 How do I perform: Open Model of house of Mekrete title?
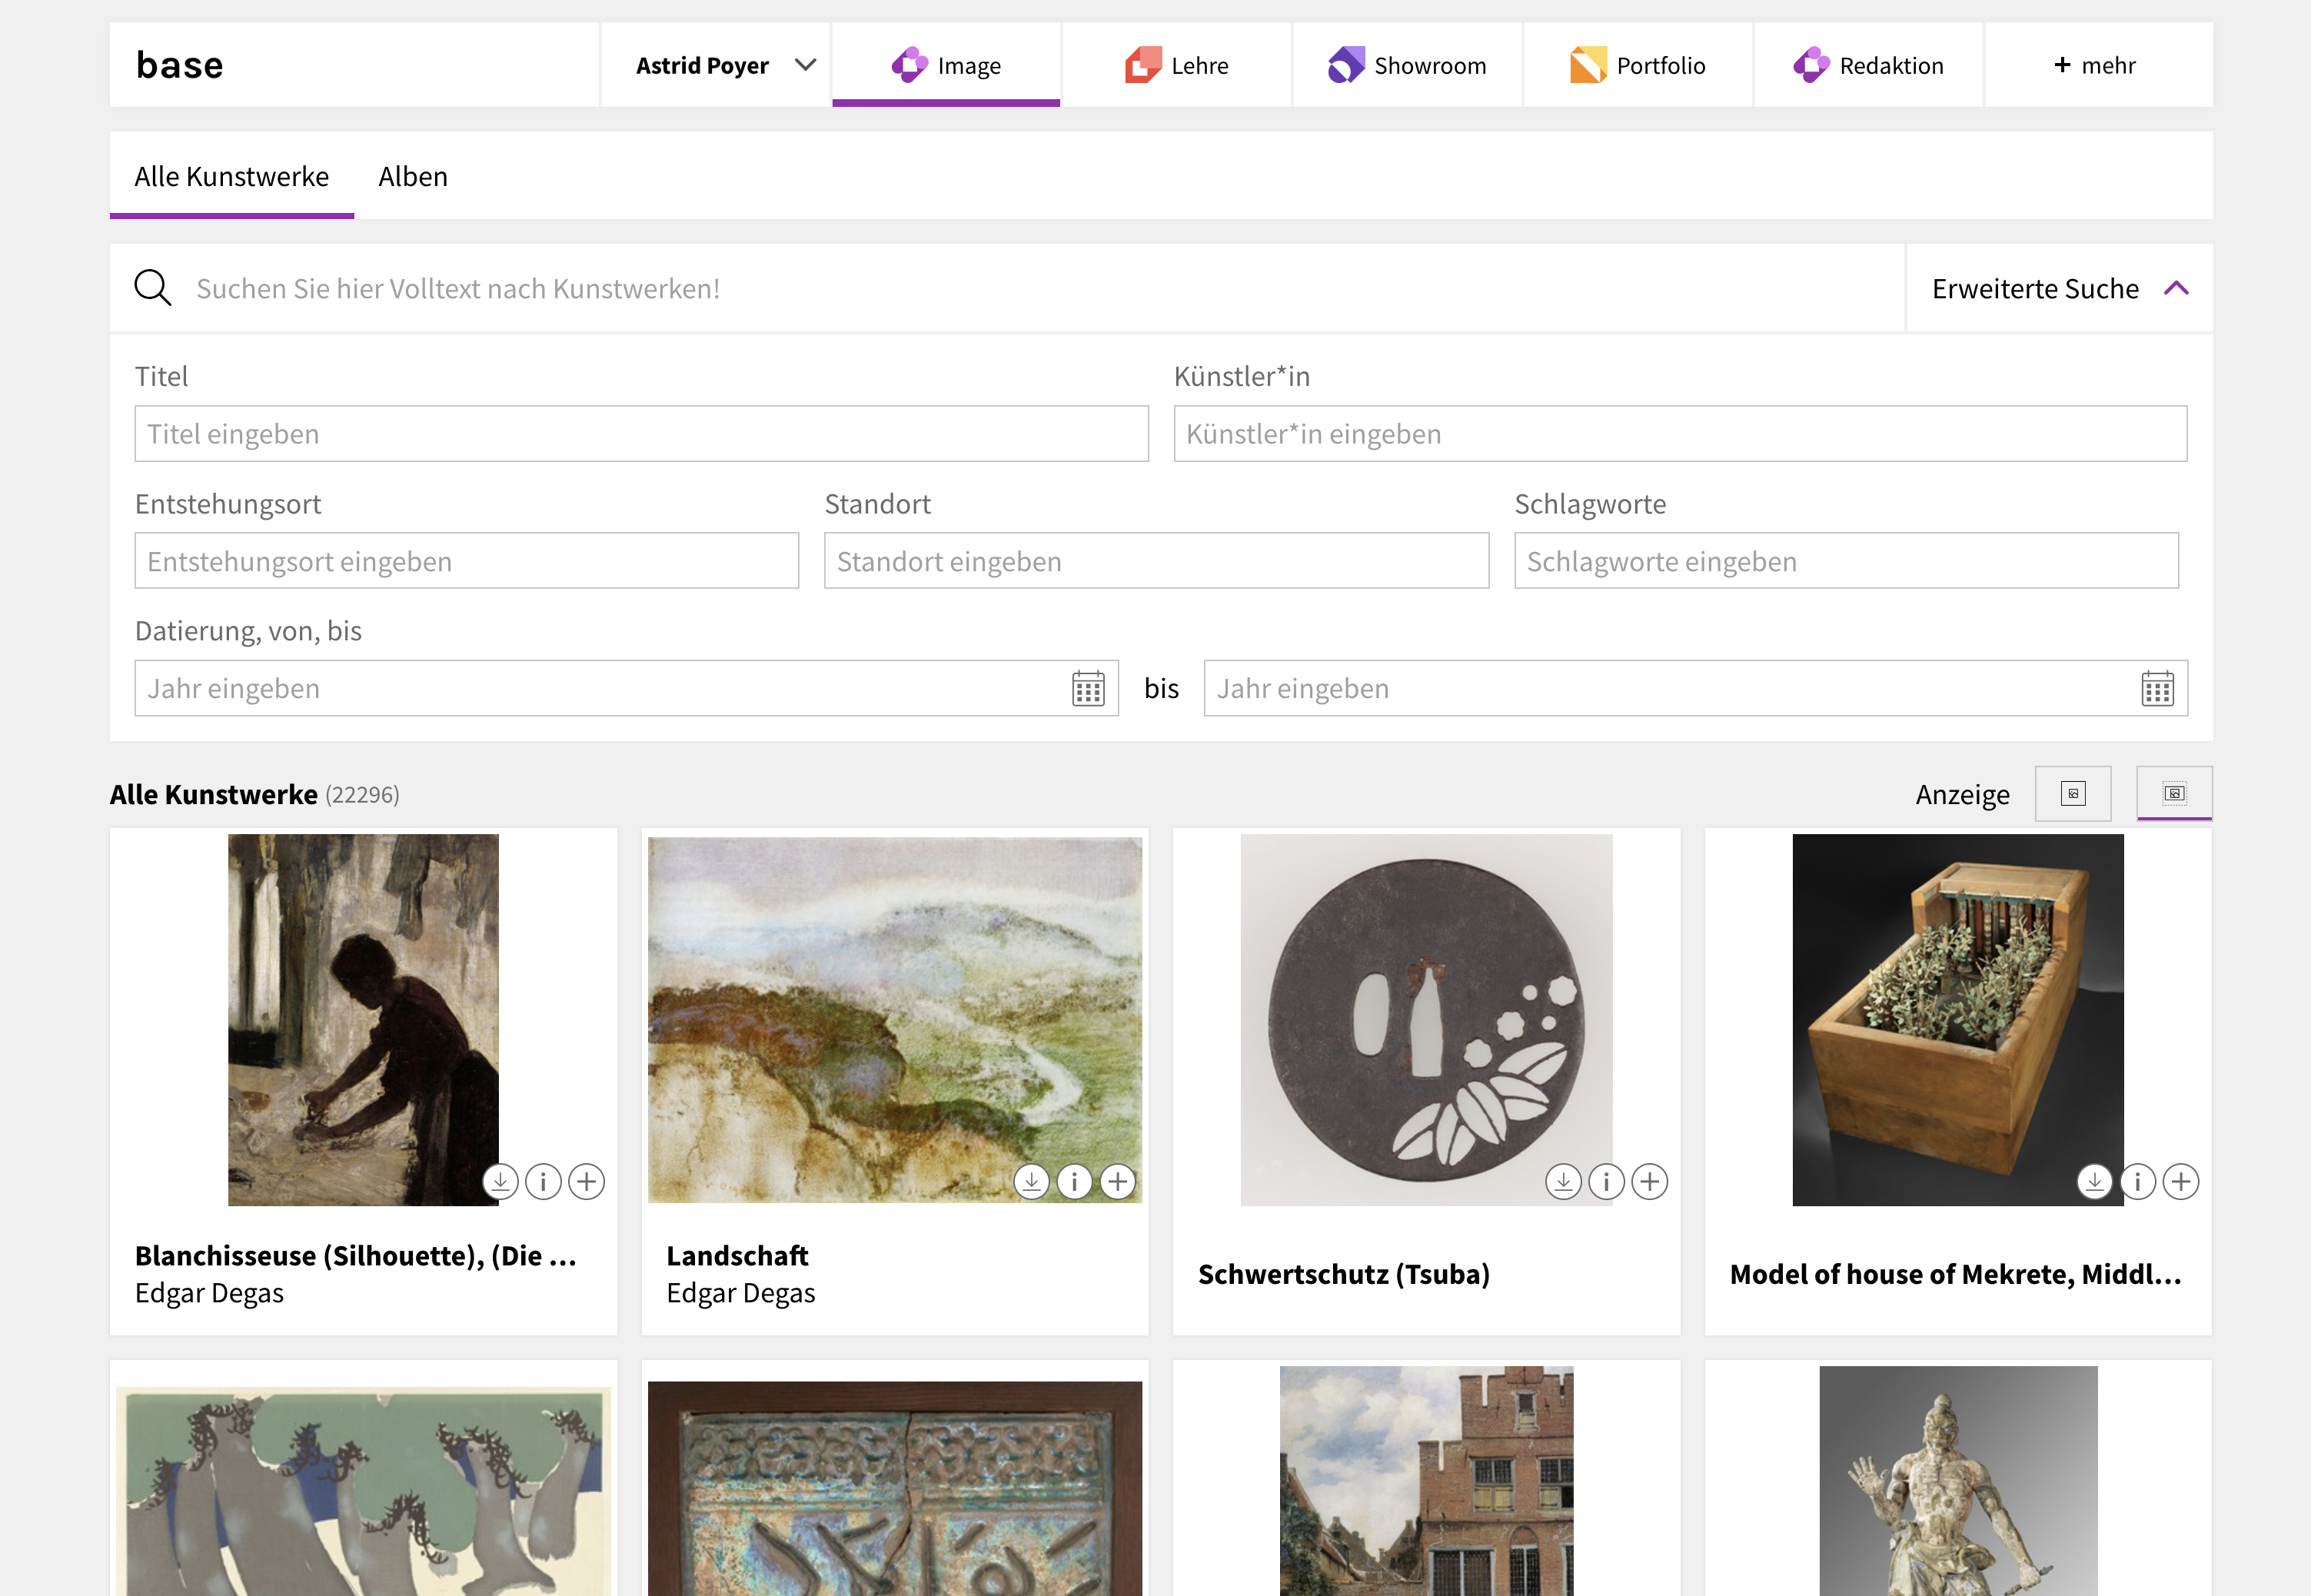click(1955, 1274)
